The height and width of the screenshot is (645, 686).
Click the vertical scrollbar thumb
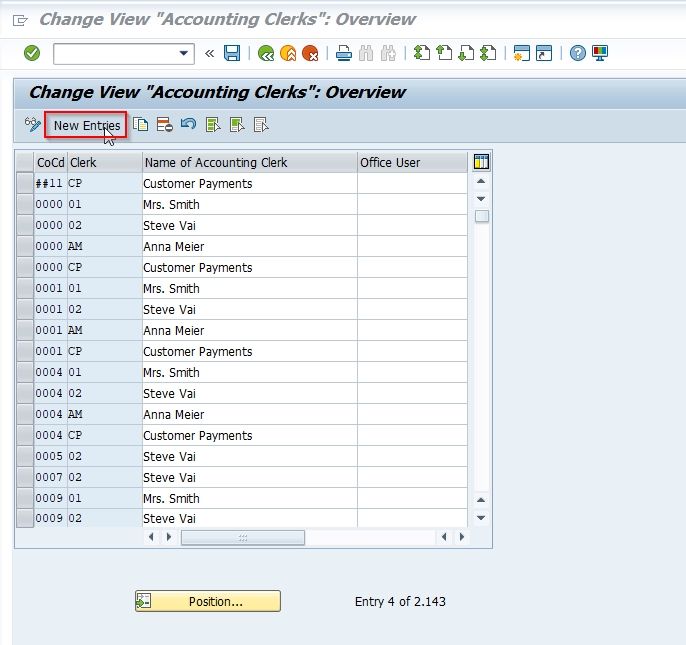[x=482, y=216]
